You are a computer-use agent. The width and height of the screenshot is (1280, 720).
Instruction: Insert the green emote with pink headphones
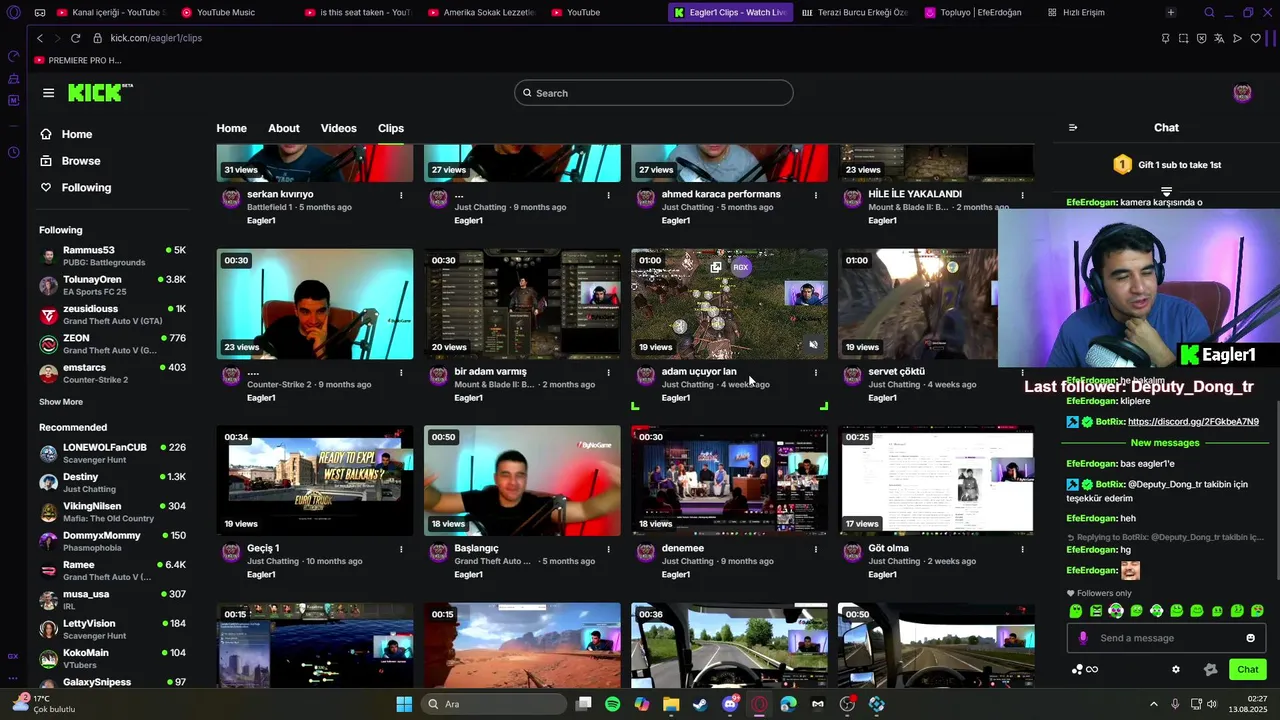[x=1116, y=610]
